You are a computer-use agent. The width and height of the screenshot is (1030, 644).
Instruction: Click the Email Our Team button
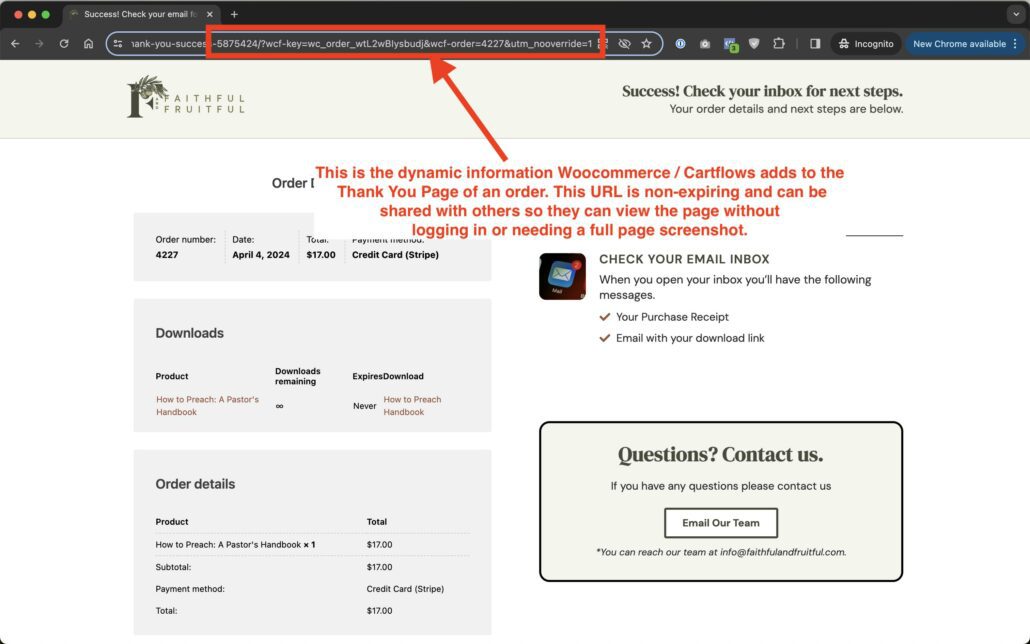(720, 523)
